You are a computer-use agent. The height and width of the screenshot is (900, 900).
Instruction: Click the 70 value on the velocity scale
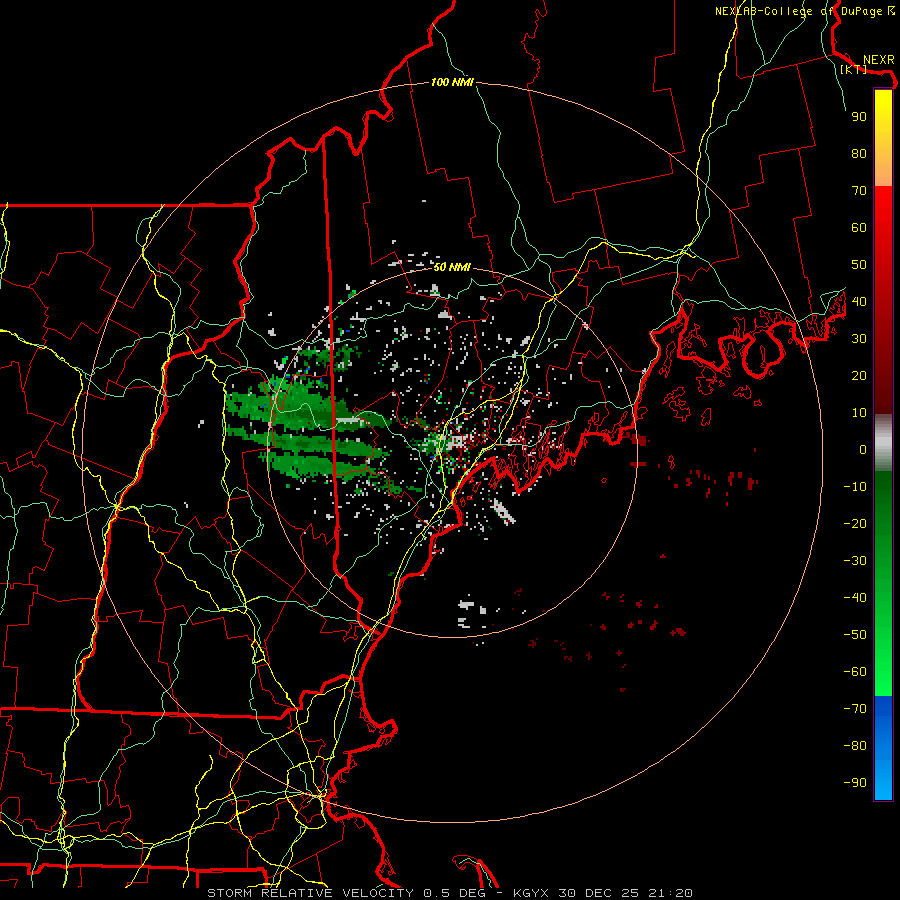(x=859, y=191)
